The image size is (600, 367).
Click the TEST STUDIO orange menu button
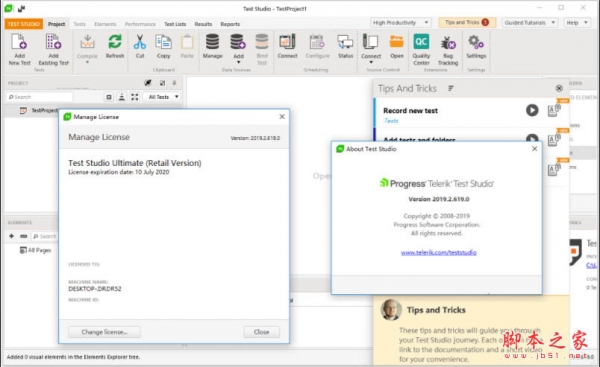(x=24, y=24)
